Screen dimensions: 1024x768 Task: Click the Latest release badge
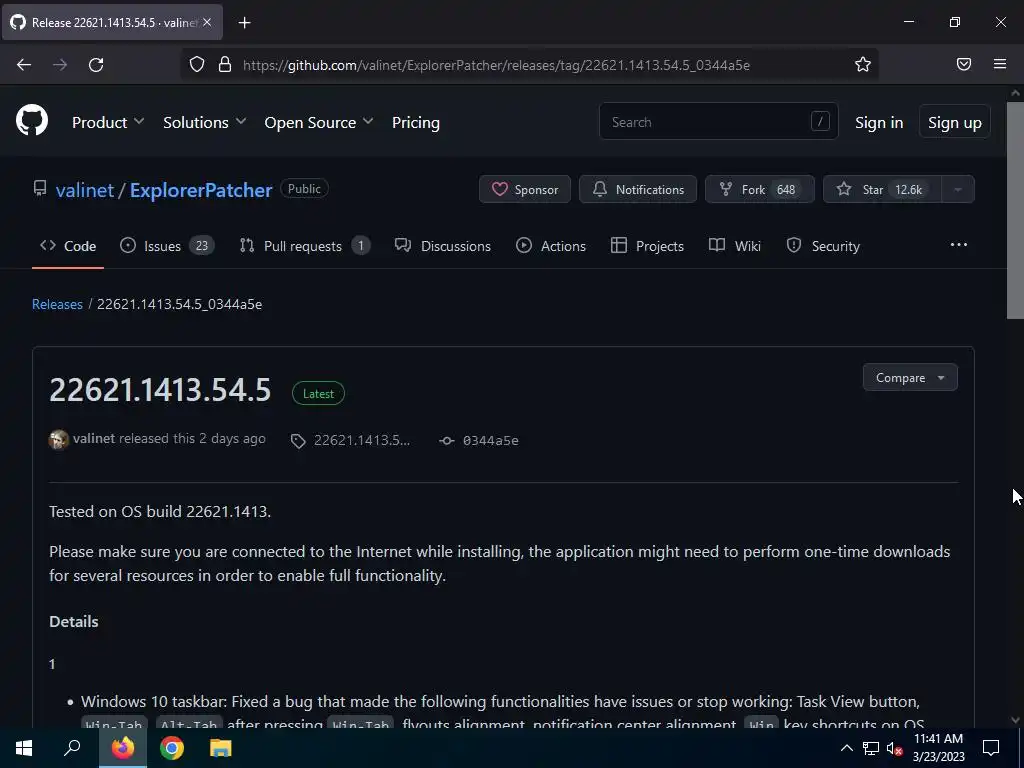tap(318, 393)
